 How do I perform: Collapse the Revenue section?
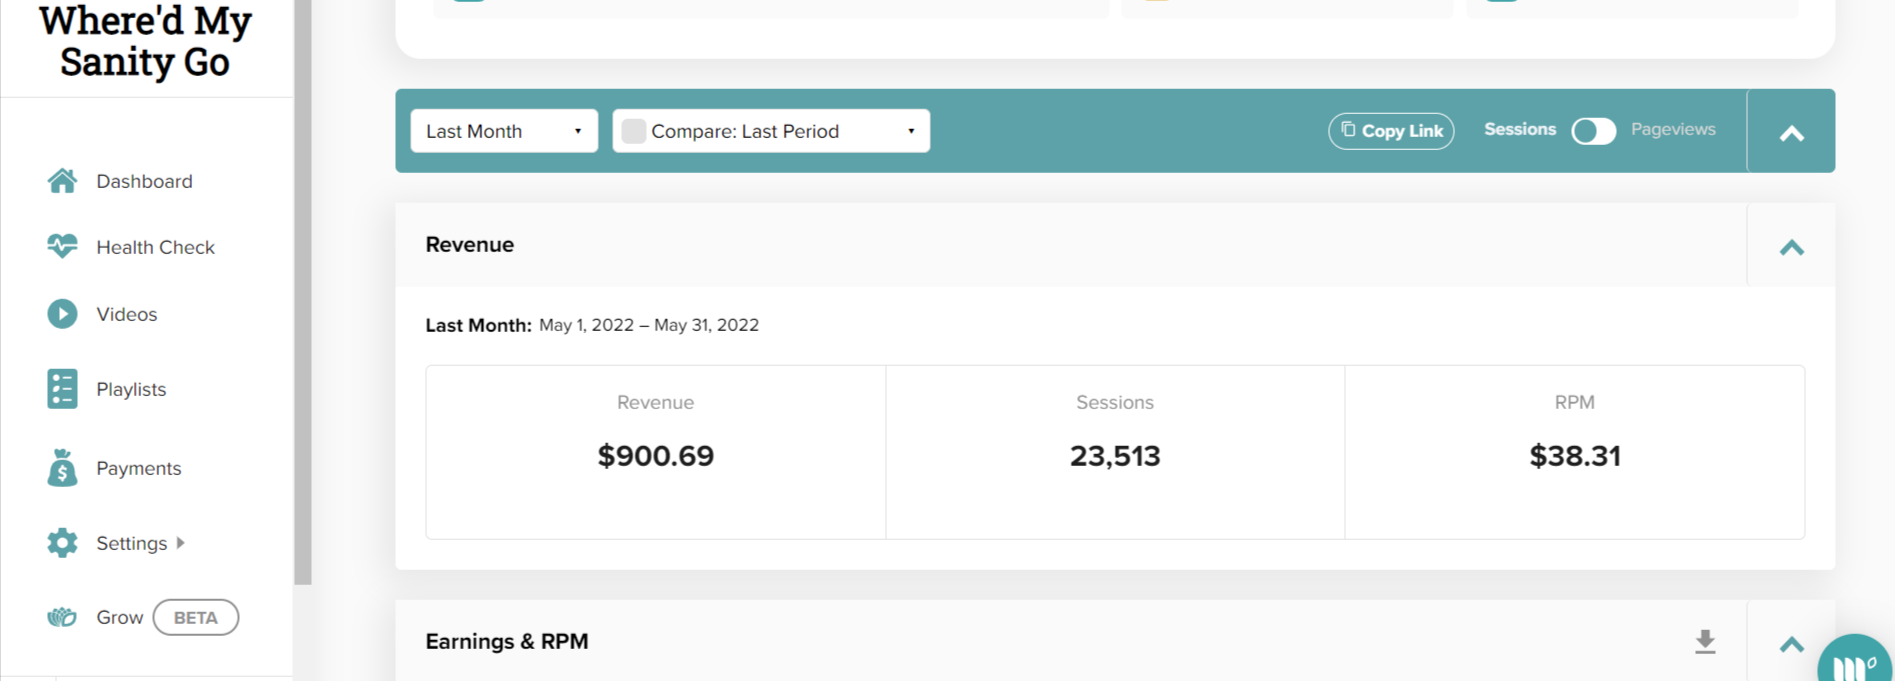tap(1791, 246)
